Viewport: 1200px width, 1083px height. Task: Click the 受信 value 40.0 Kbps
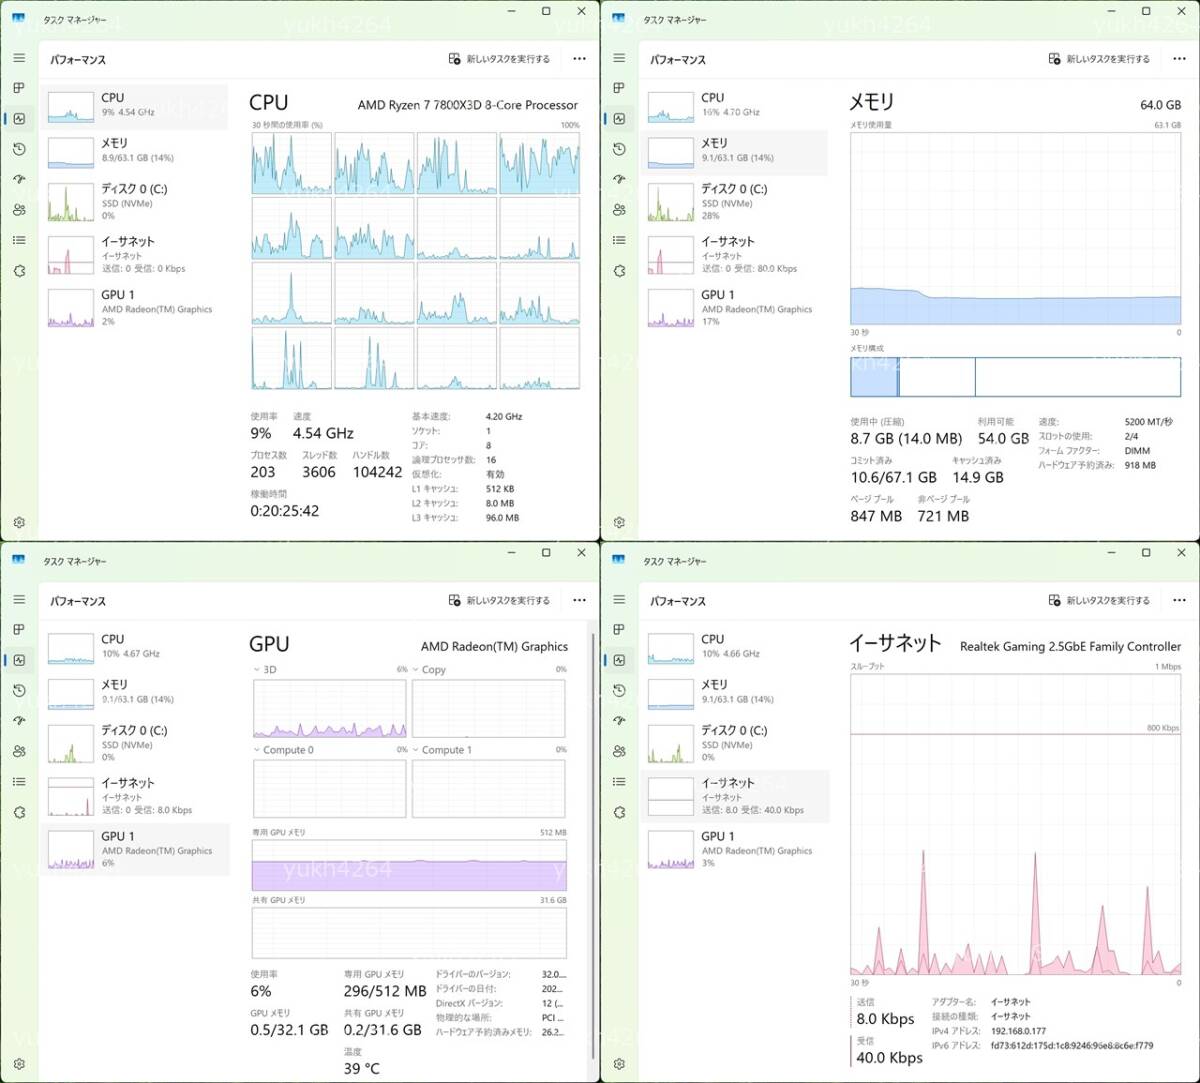889,1057
